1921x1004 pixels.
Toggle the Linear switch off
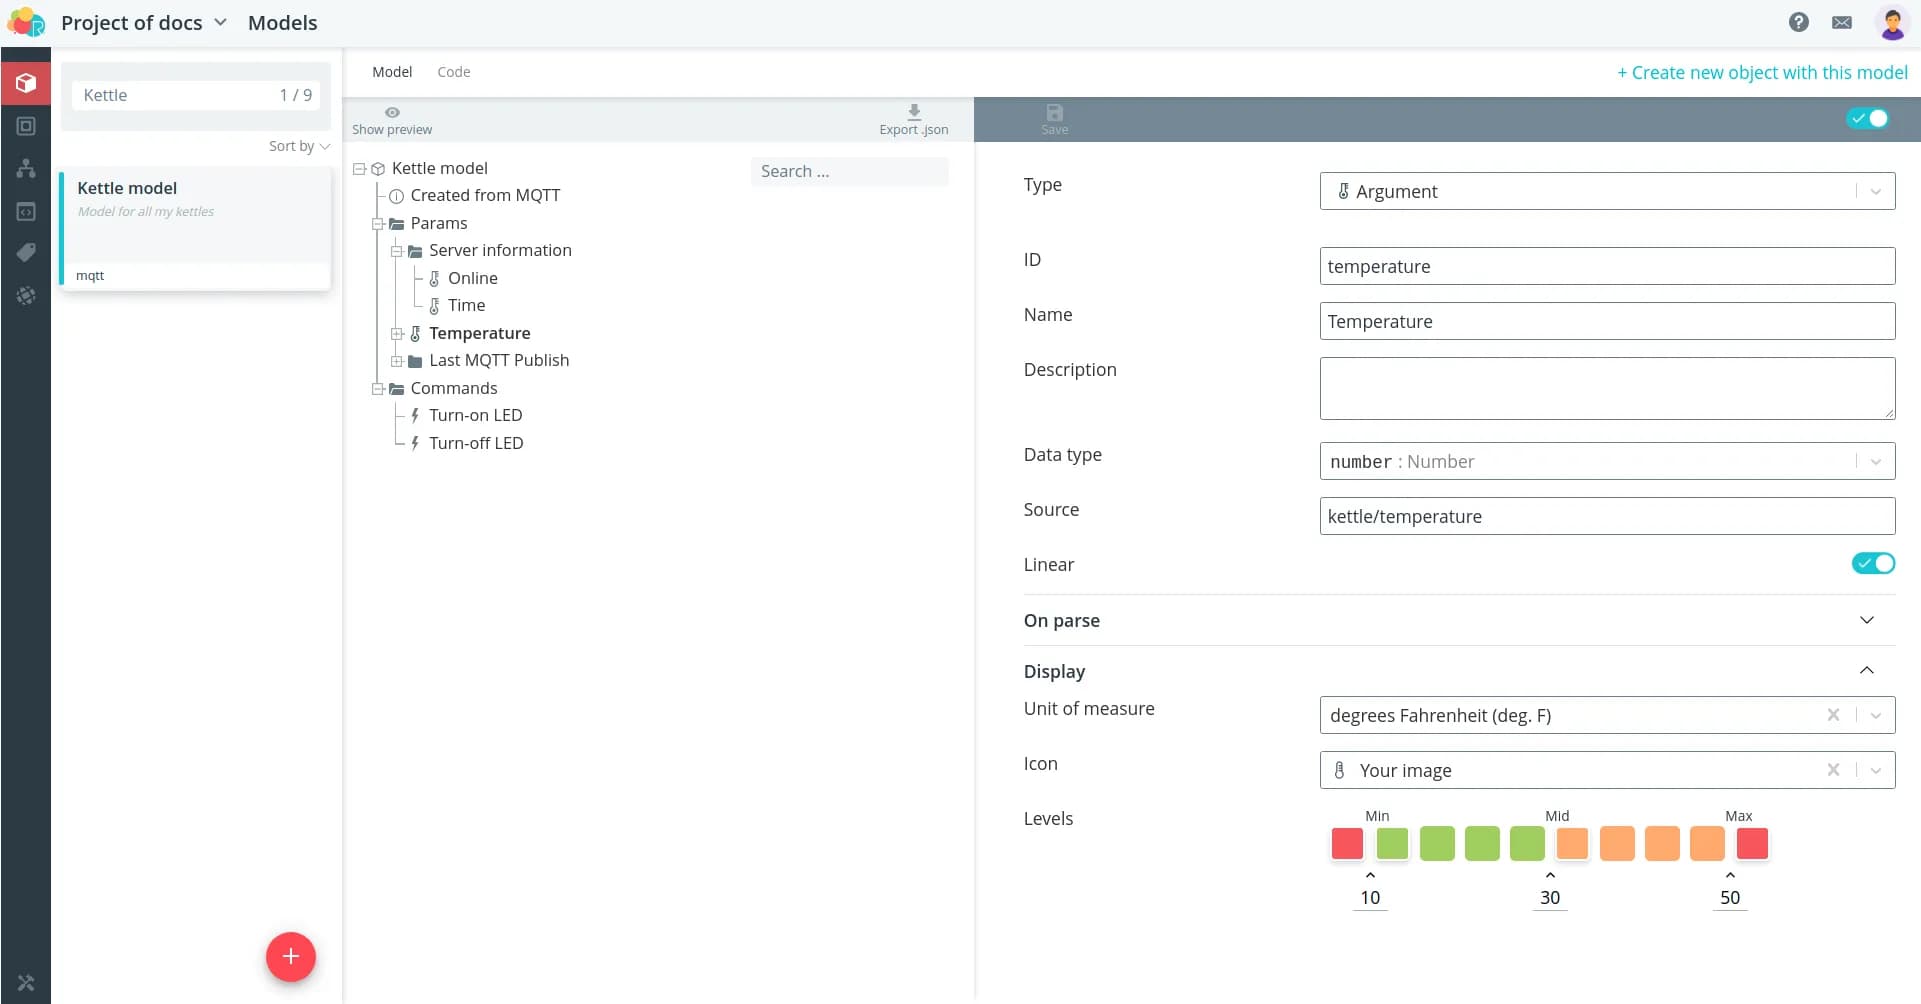click(x=1872, y=564)
